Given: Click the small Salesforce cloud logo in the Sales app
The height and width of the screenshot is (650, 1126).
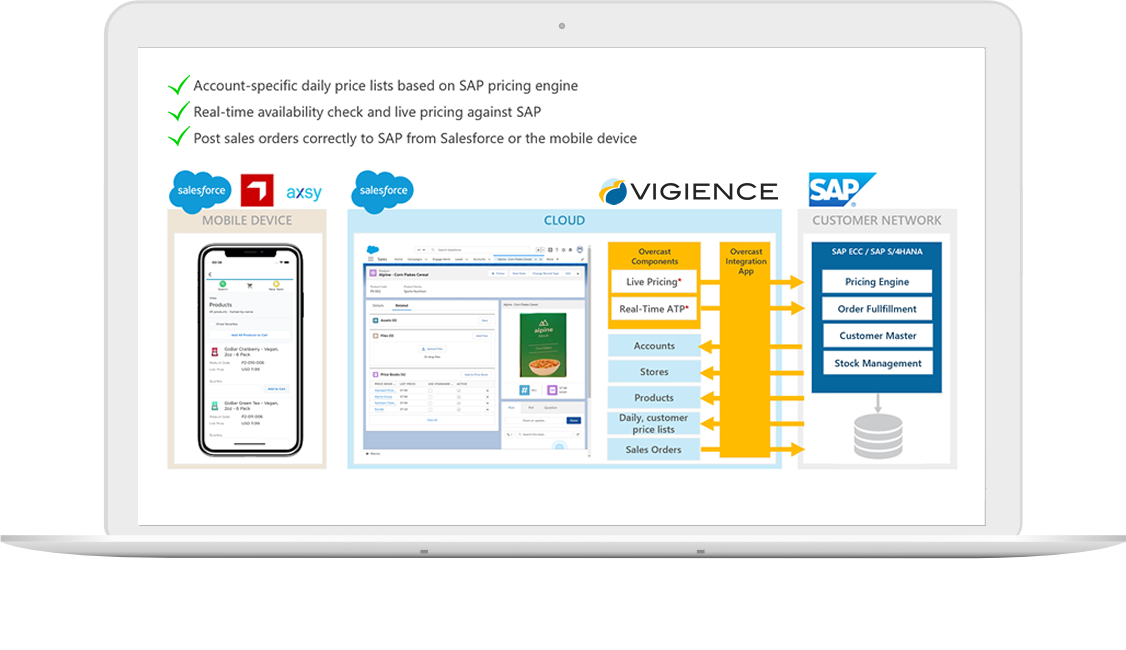Looking at the screenshot, I should 373,250.
